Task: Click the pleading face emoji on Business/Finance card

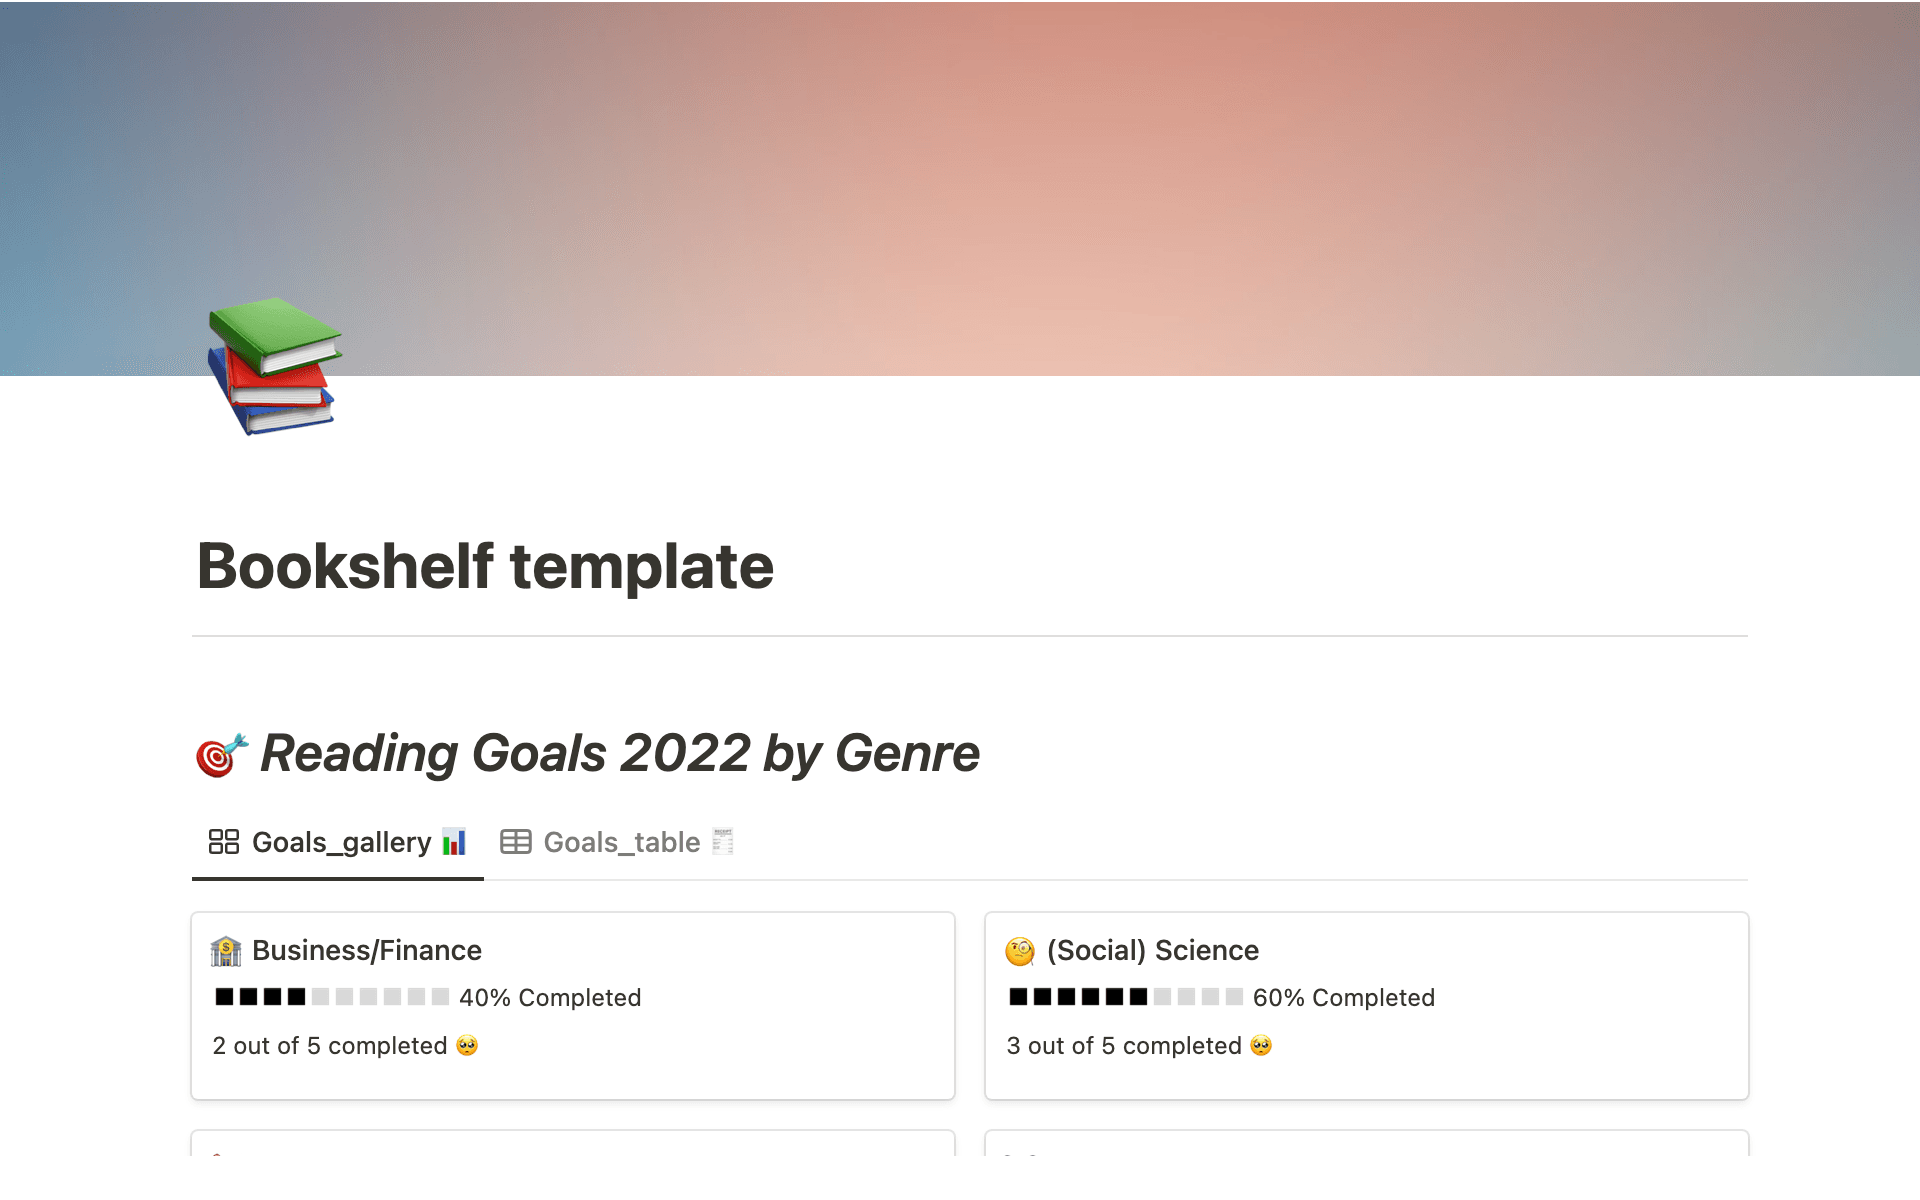Action: [x=467, y=1045]
